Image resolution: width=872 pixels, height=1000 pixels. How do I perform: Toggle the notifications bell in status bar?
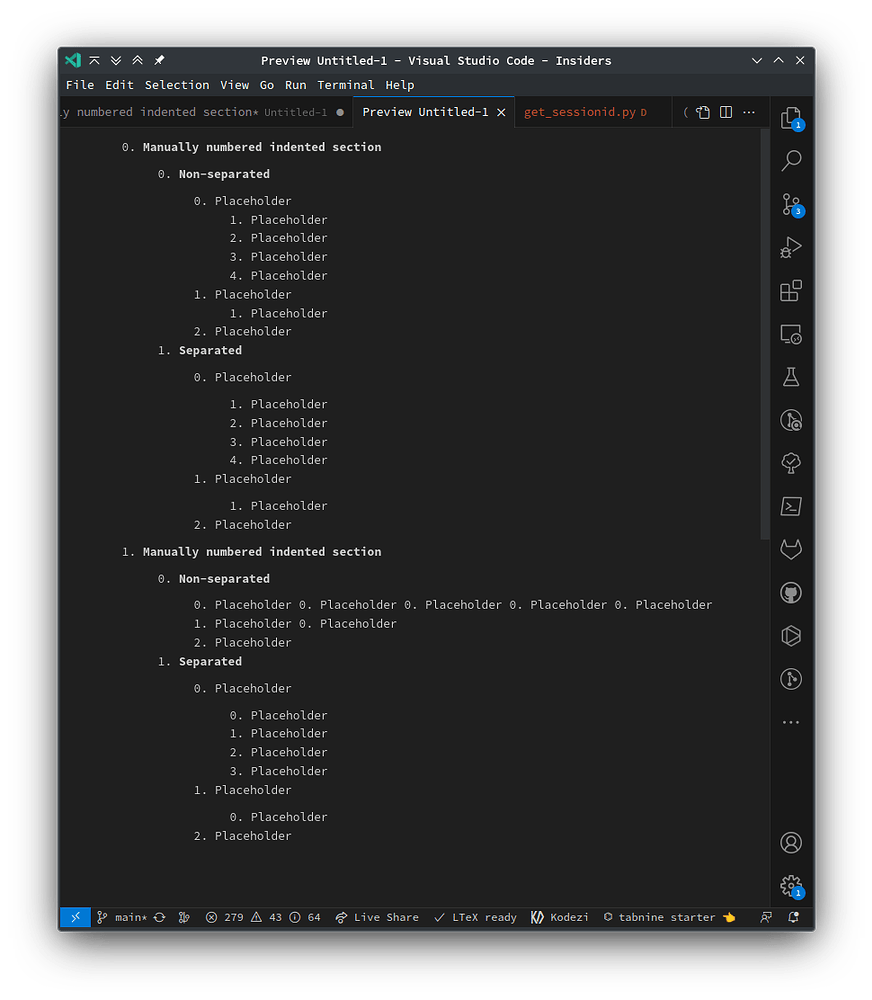coord(793,917)
